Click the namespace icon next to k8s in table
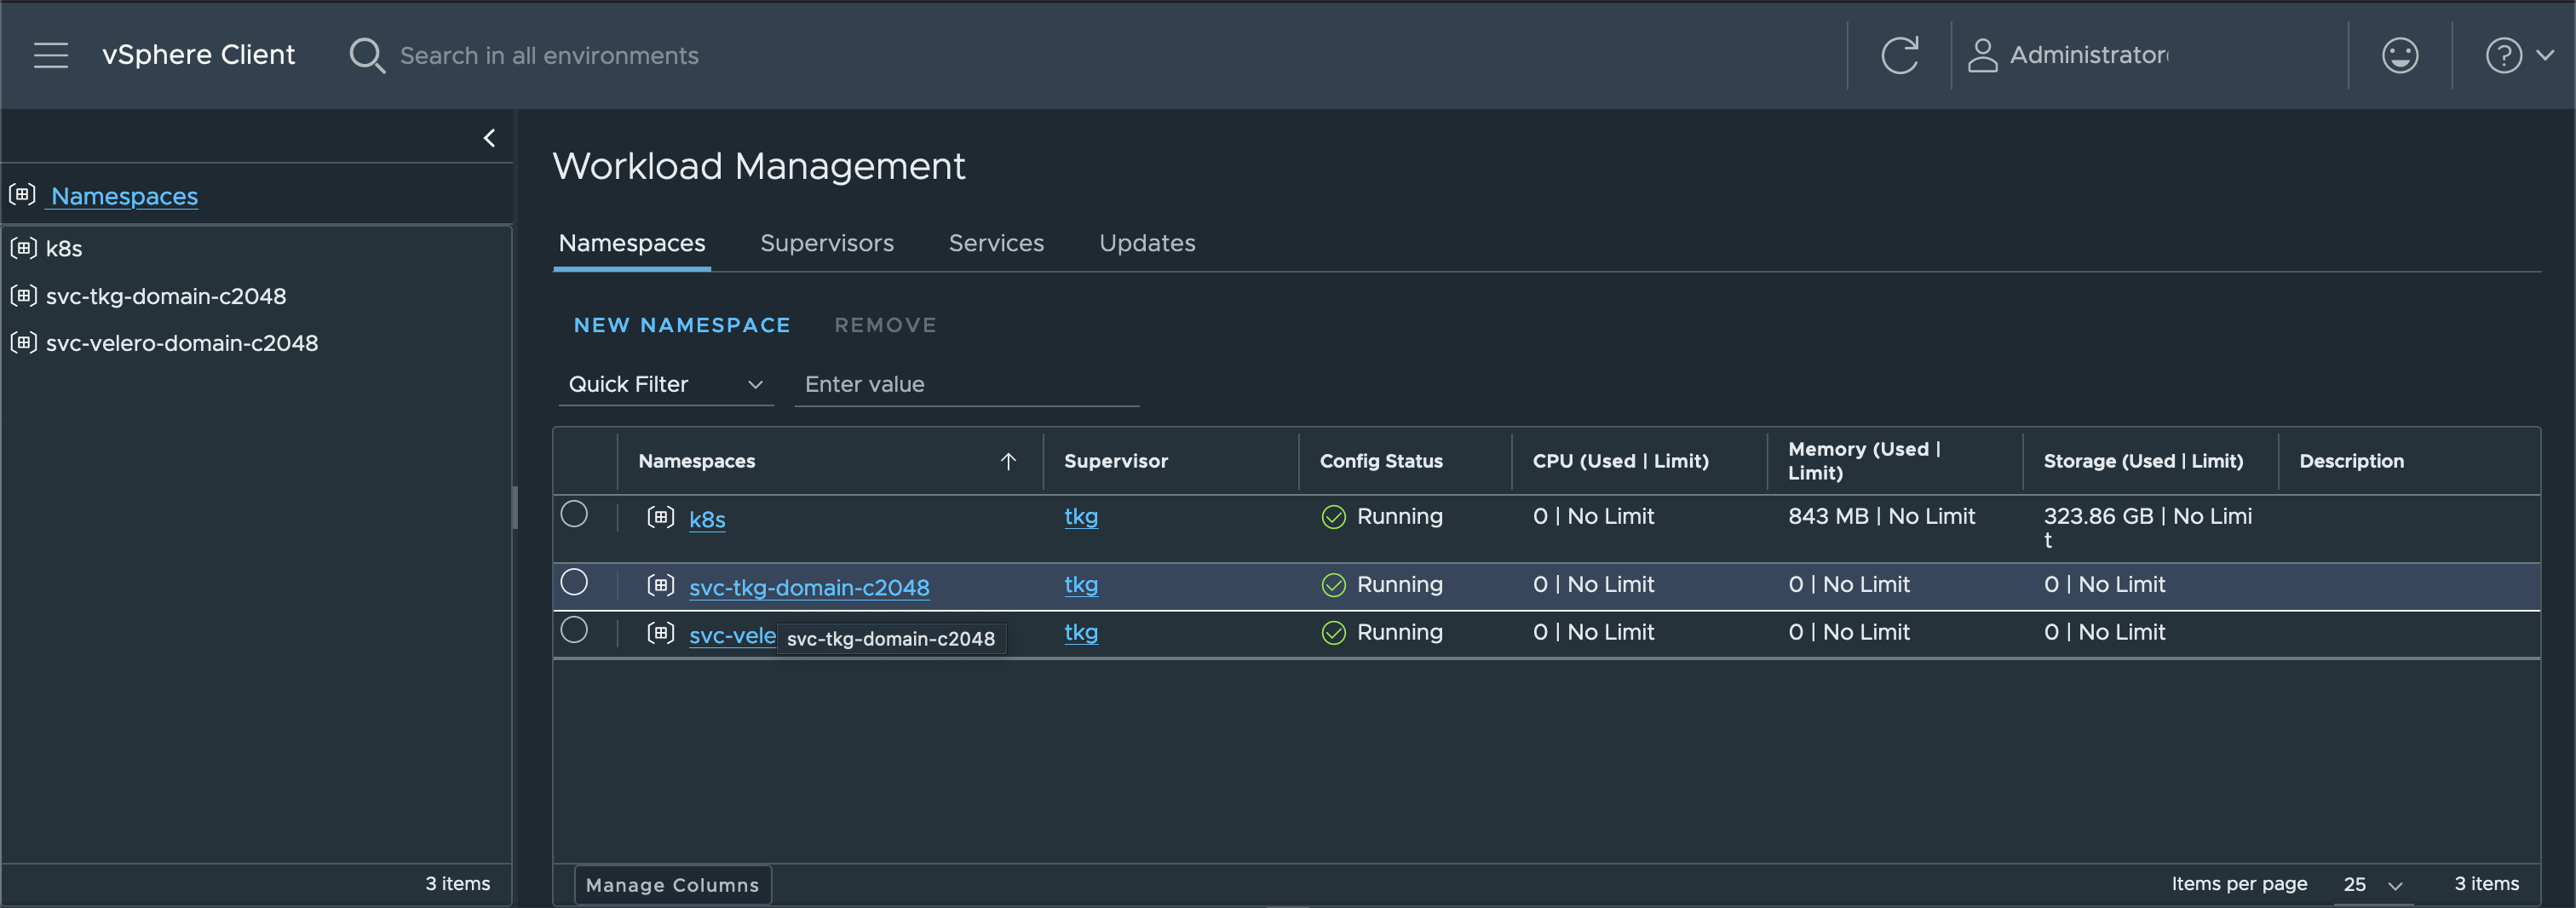 660,517
